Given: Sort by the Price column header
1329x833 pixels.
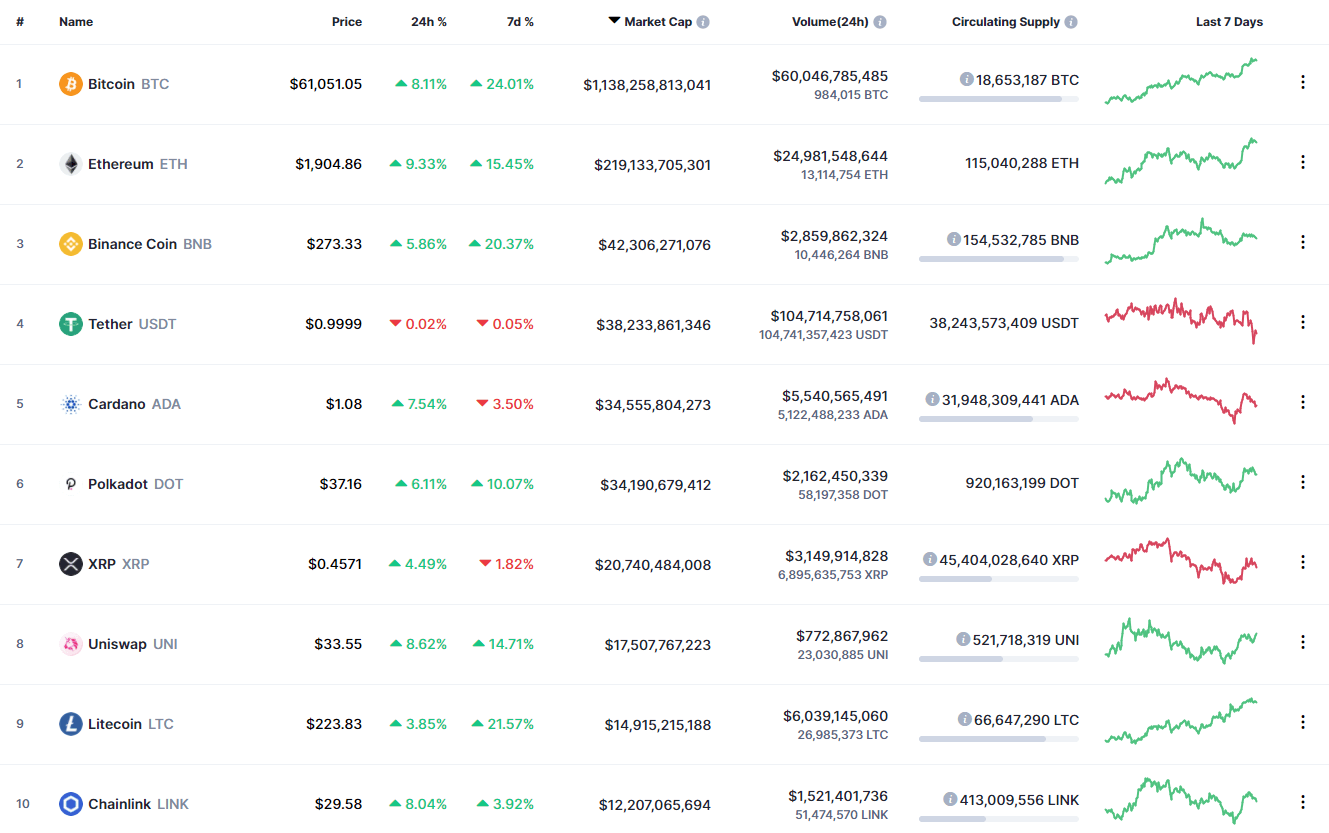Looking at the screenshot, I should coord(347,22).
